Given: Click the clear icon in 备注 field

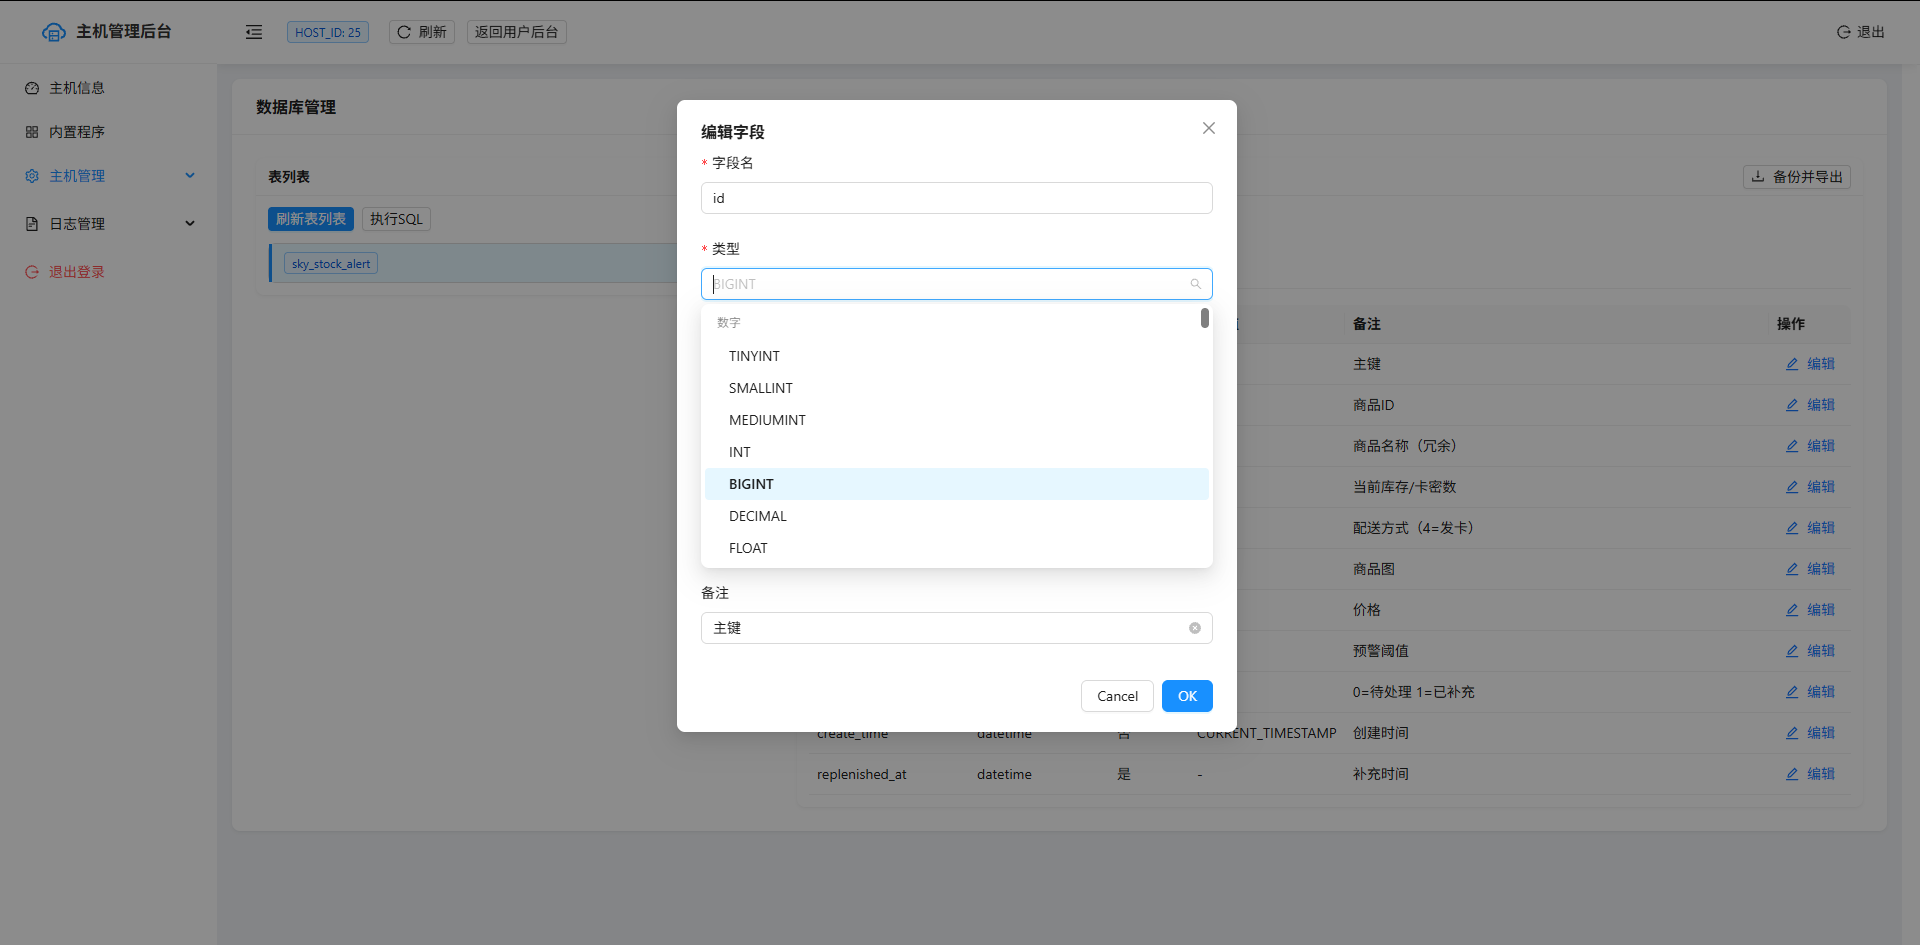Looking at the screenshot, I should (x=1194, y=628).
